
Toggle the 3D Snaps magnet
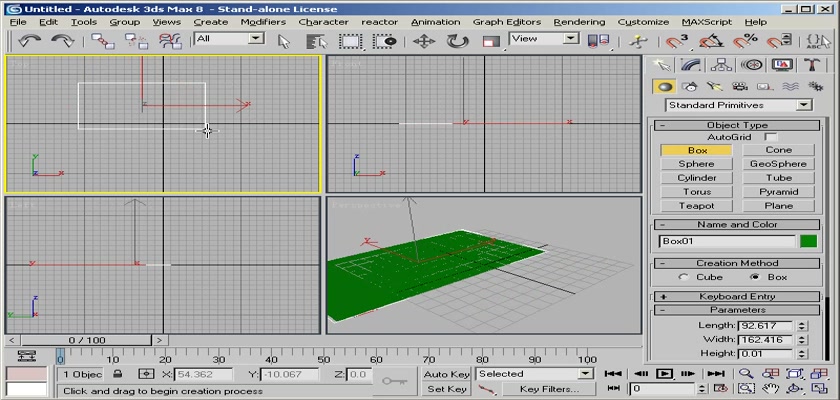pyautogui.click(x=677, y=41)
